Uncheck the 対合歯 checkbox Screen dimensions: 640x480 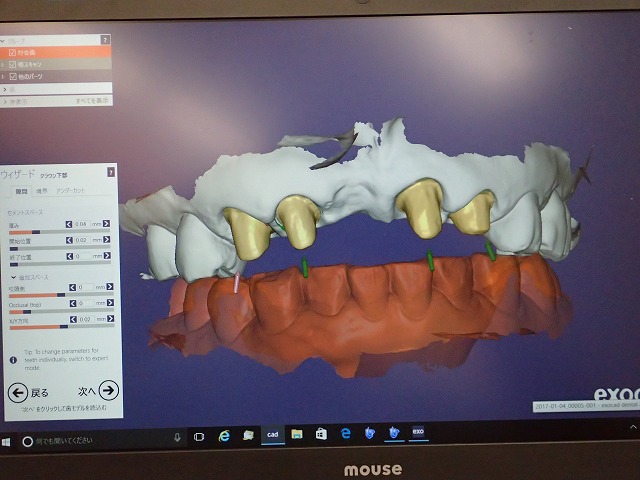click(12, 52)
